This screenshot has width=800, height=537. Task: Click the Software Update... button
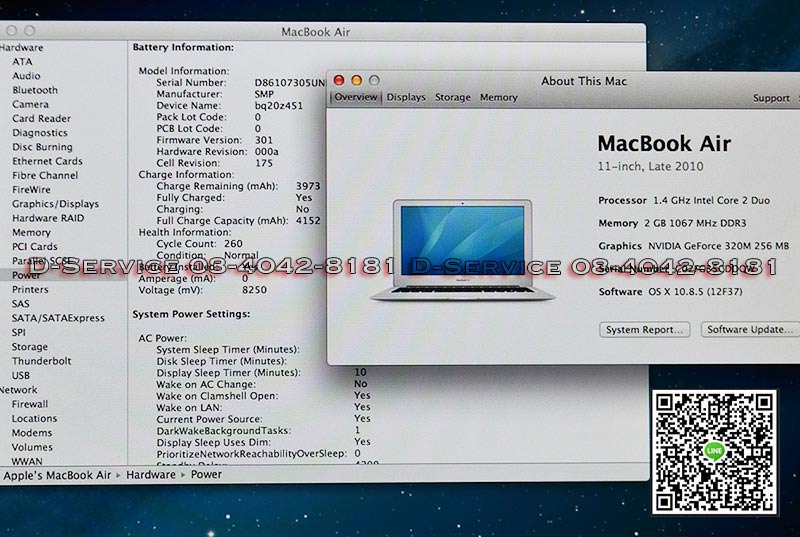750,329
